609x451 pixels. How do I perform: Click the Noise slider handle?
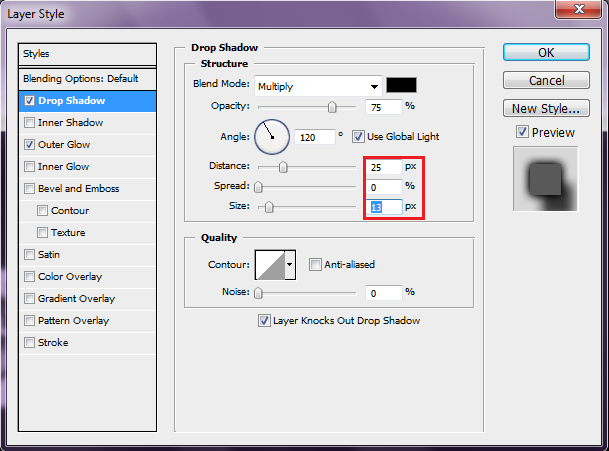[x=258, y=293]
